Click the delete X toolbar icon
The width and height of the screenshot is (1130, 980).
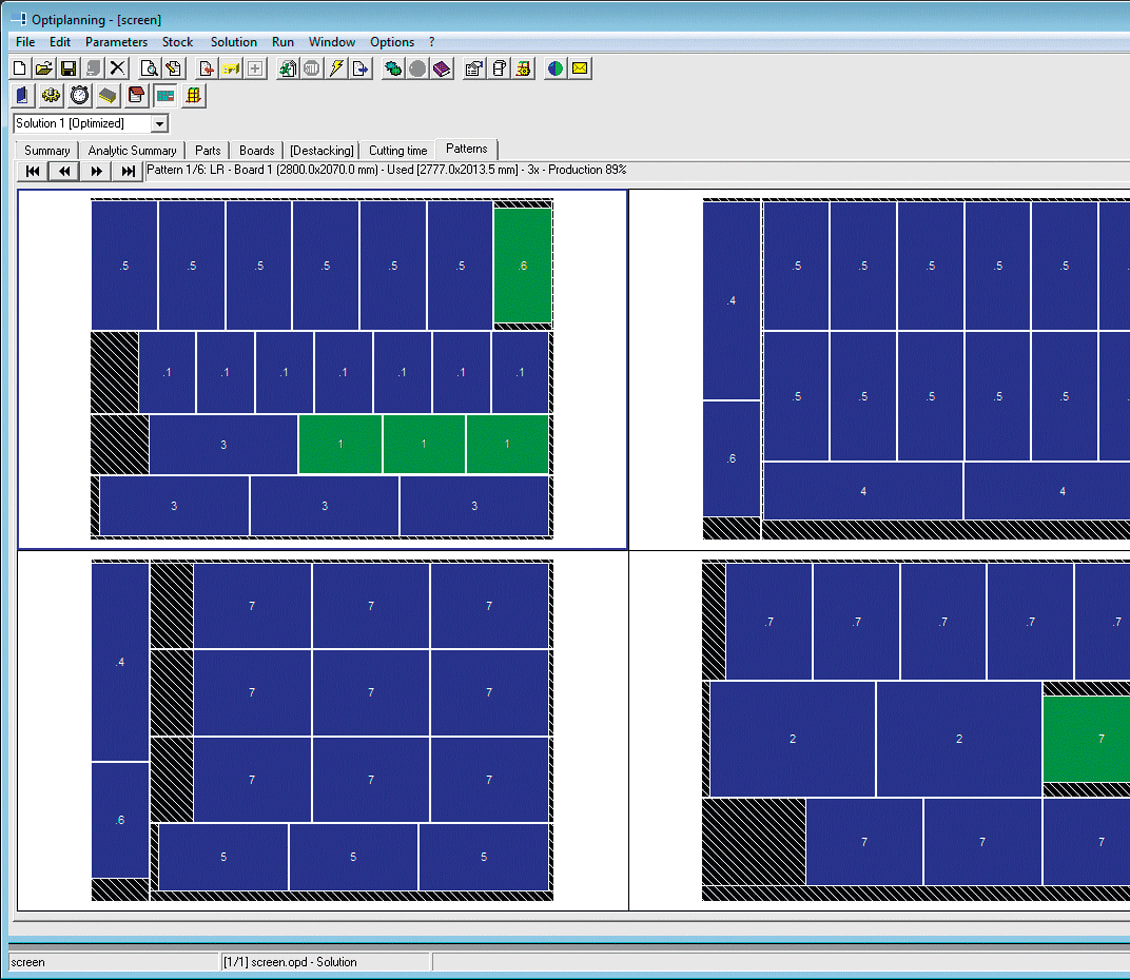click(x=117, y=68)
